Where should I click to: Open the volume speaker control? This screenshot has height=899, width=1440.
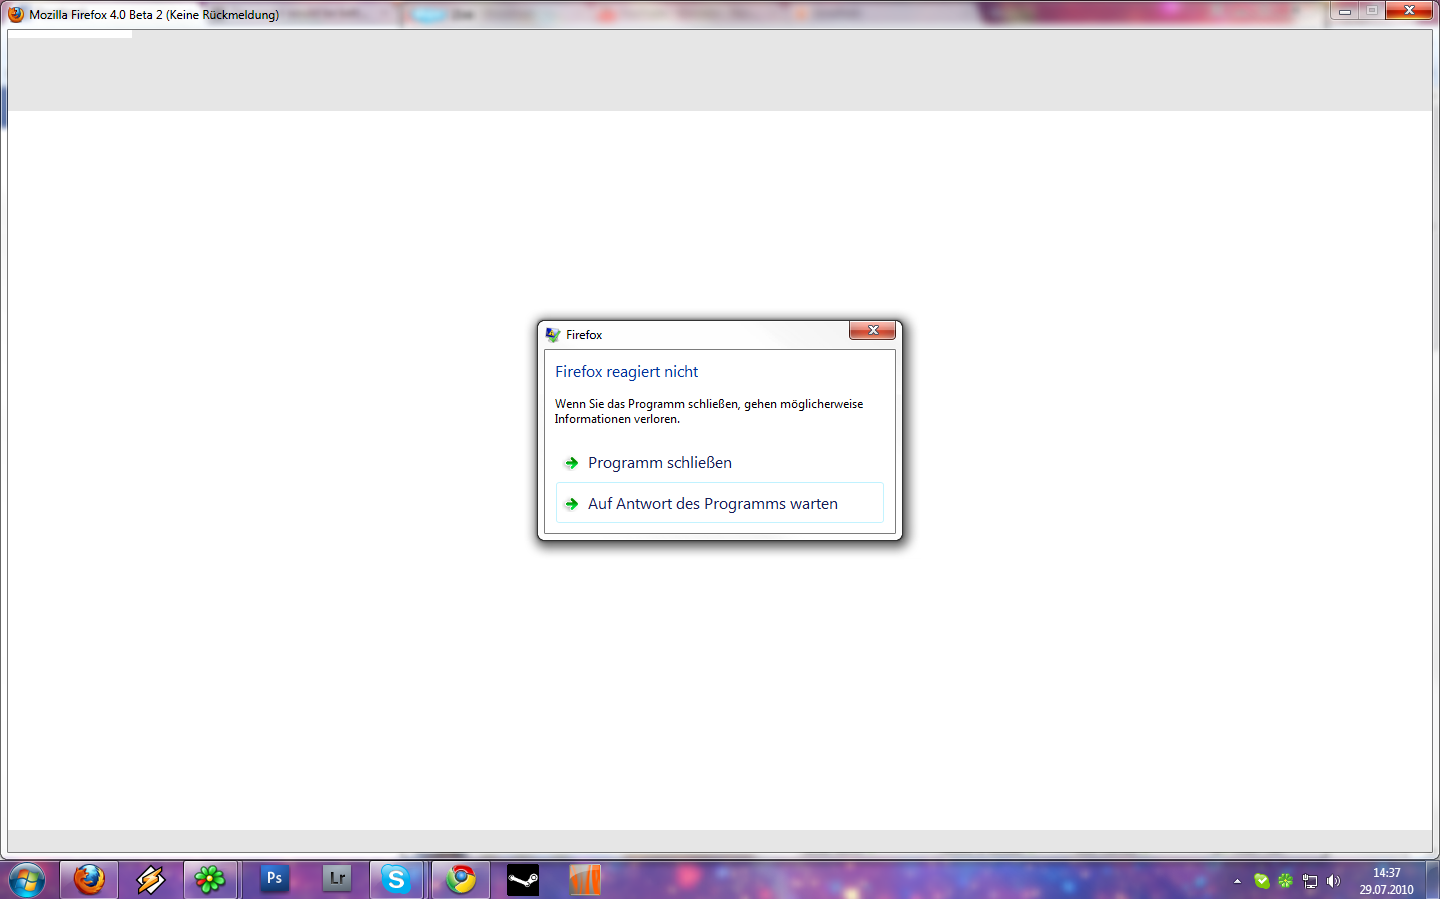pyautogui.click(x=1333, y=881)
